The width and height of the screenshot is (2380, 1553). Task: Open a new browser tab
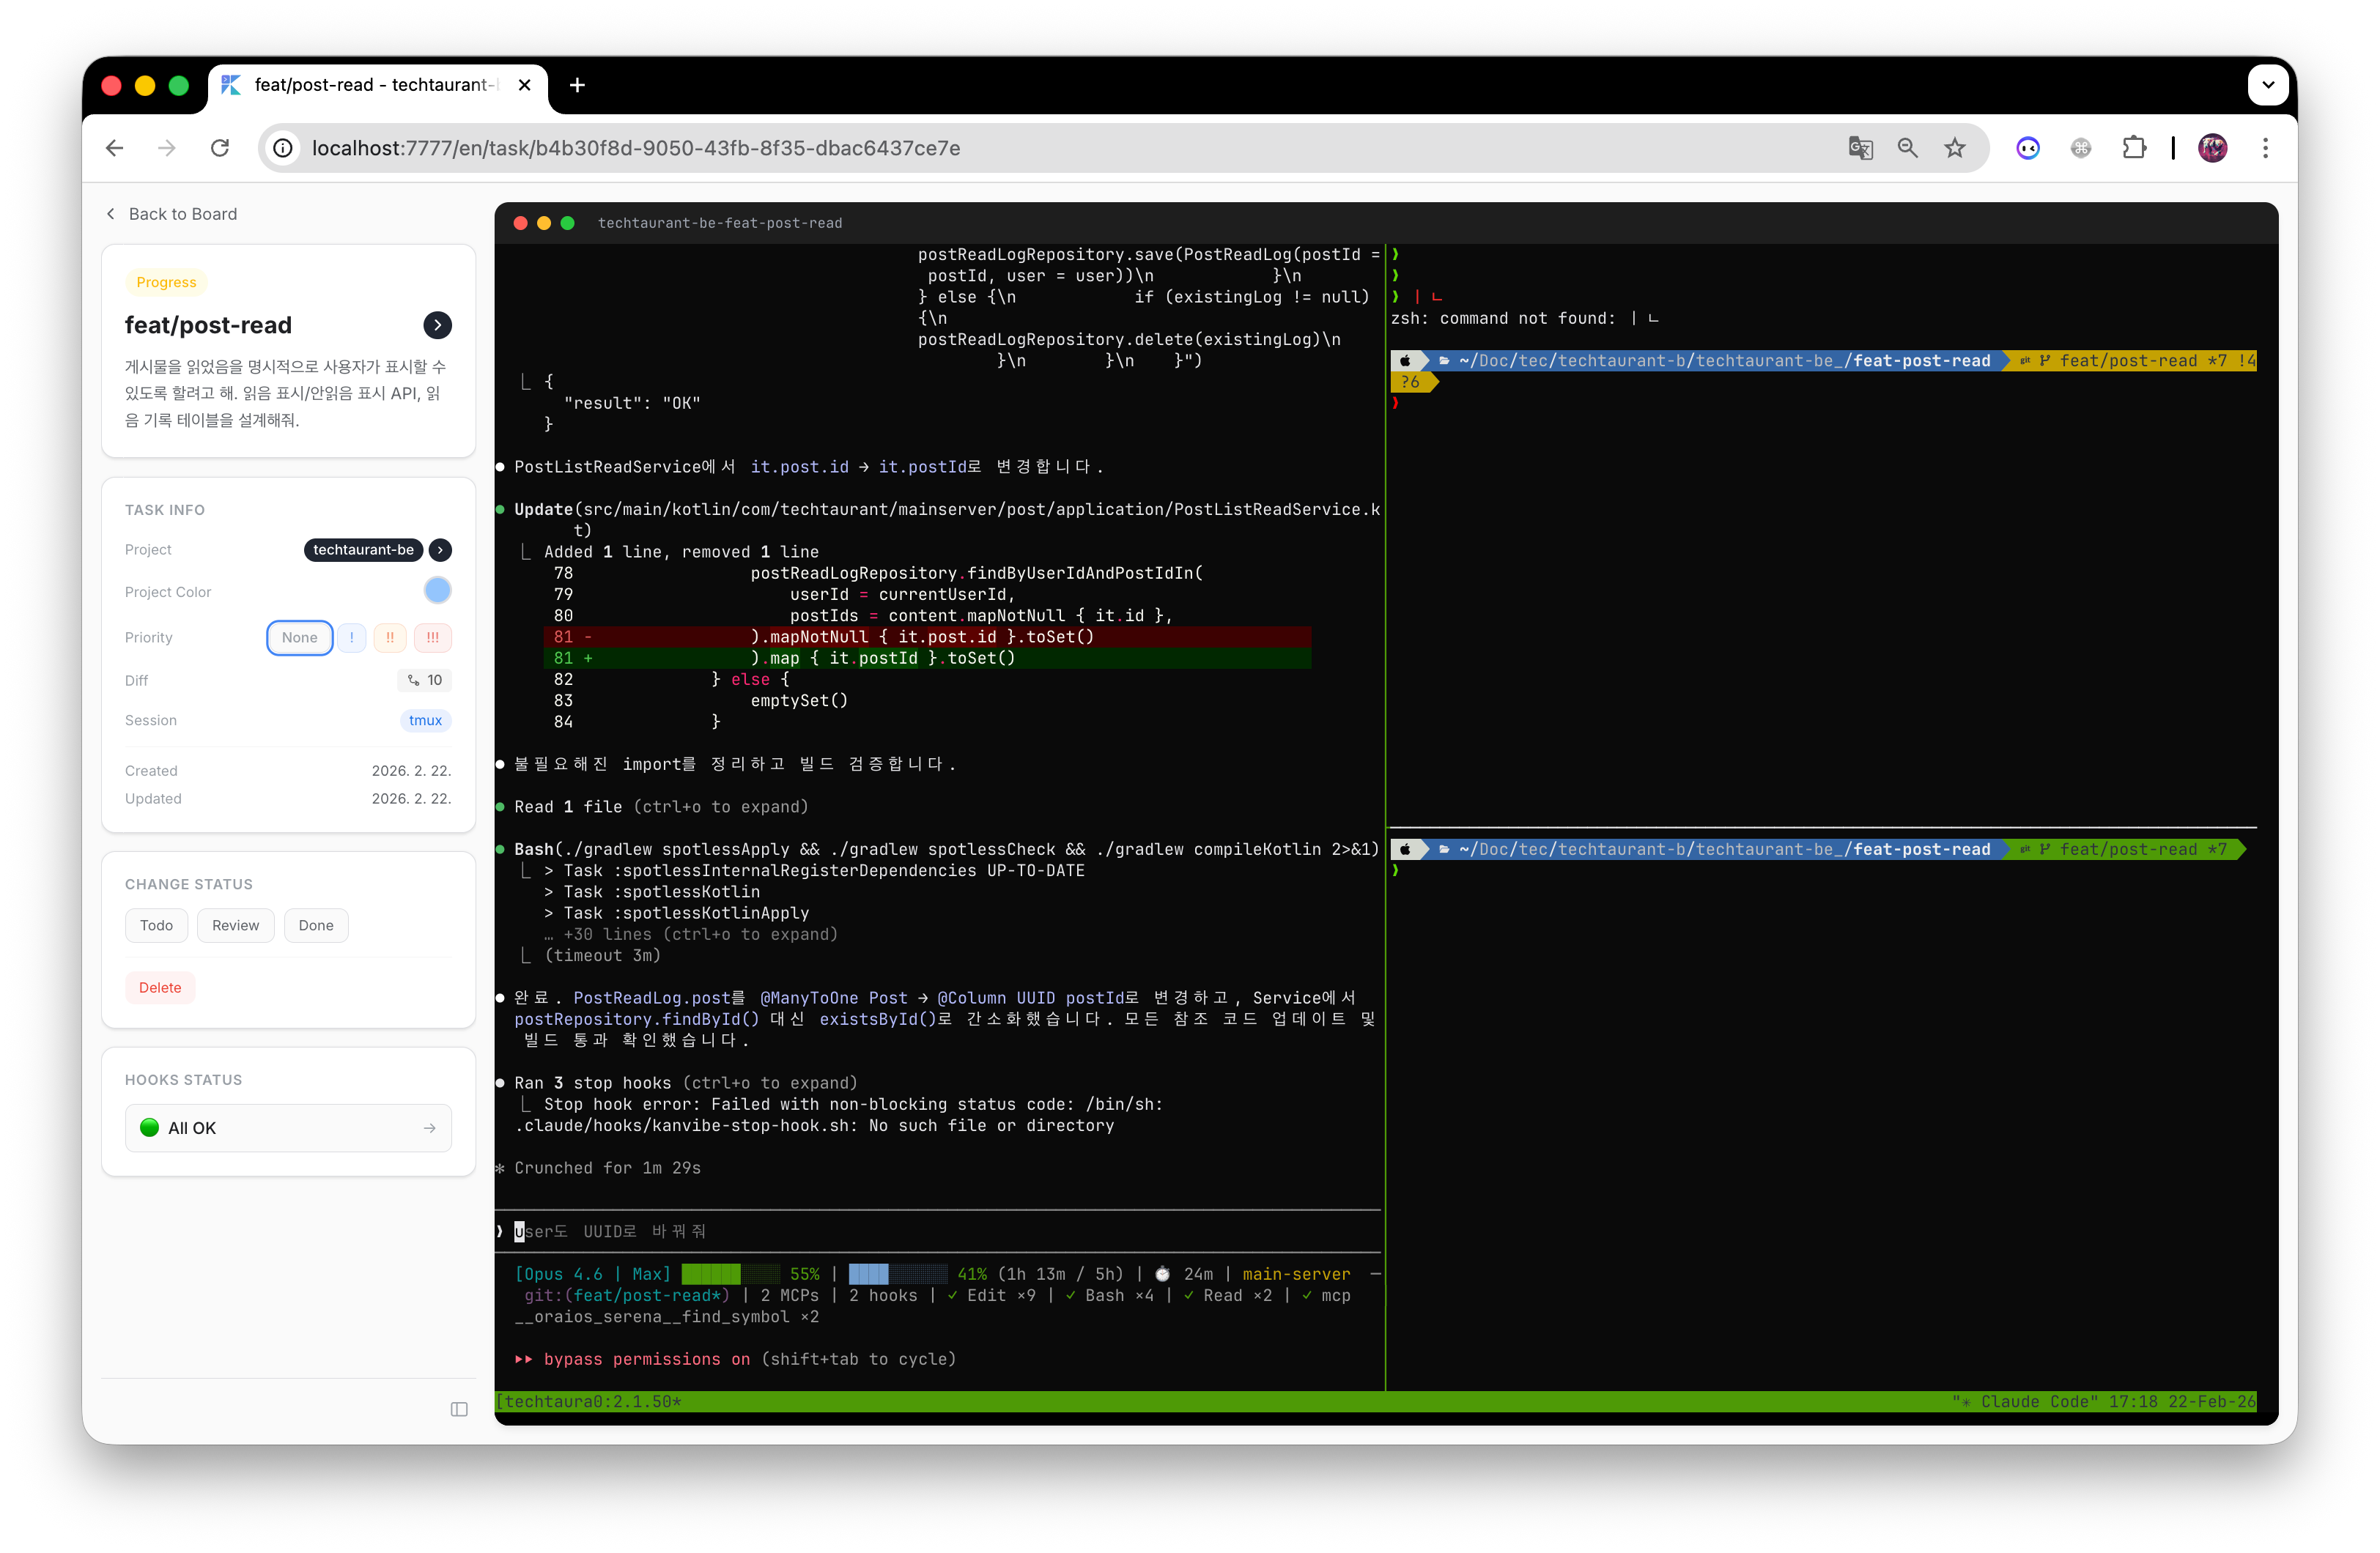tap(577, 85)
